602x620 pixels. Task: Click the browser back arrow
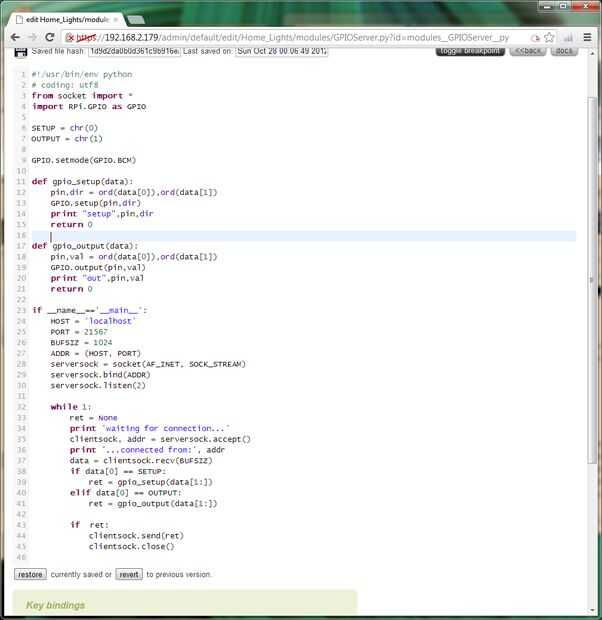click(15, 37)
